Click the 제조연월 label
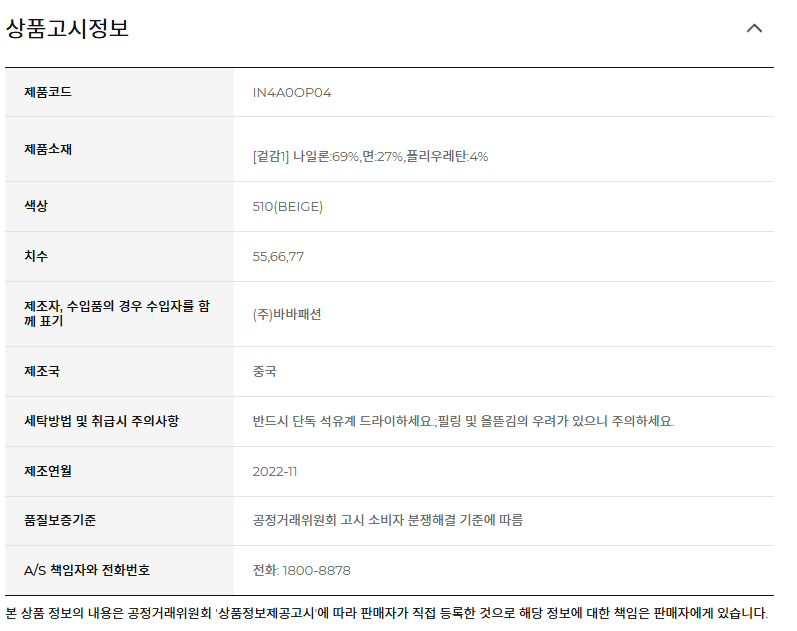Image resolution: width=797 pixels, height=631 pixels. point(48,471)
